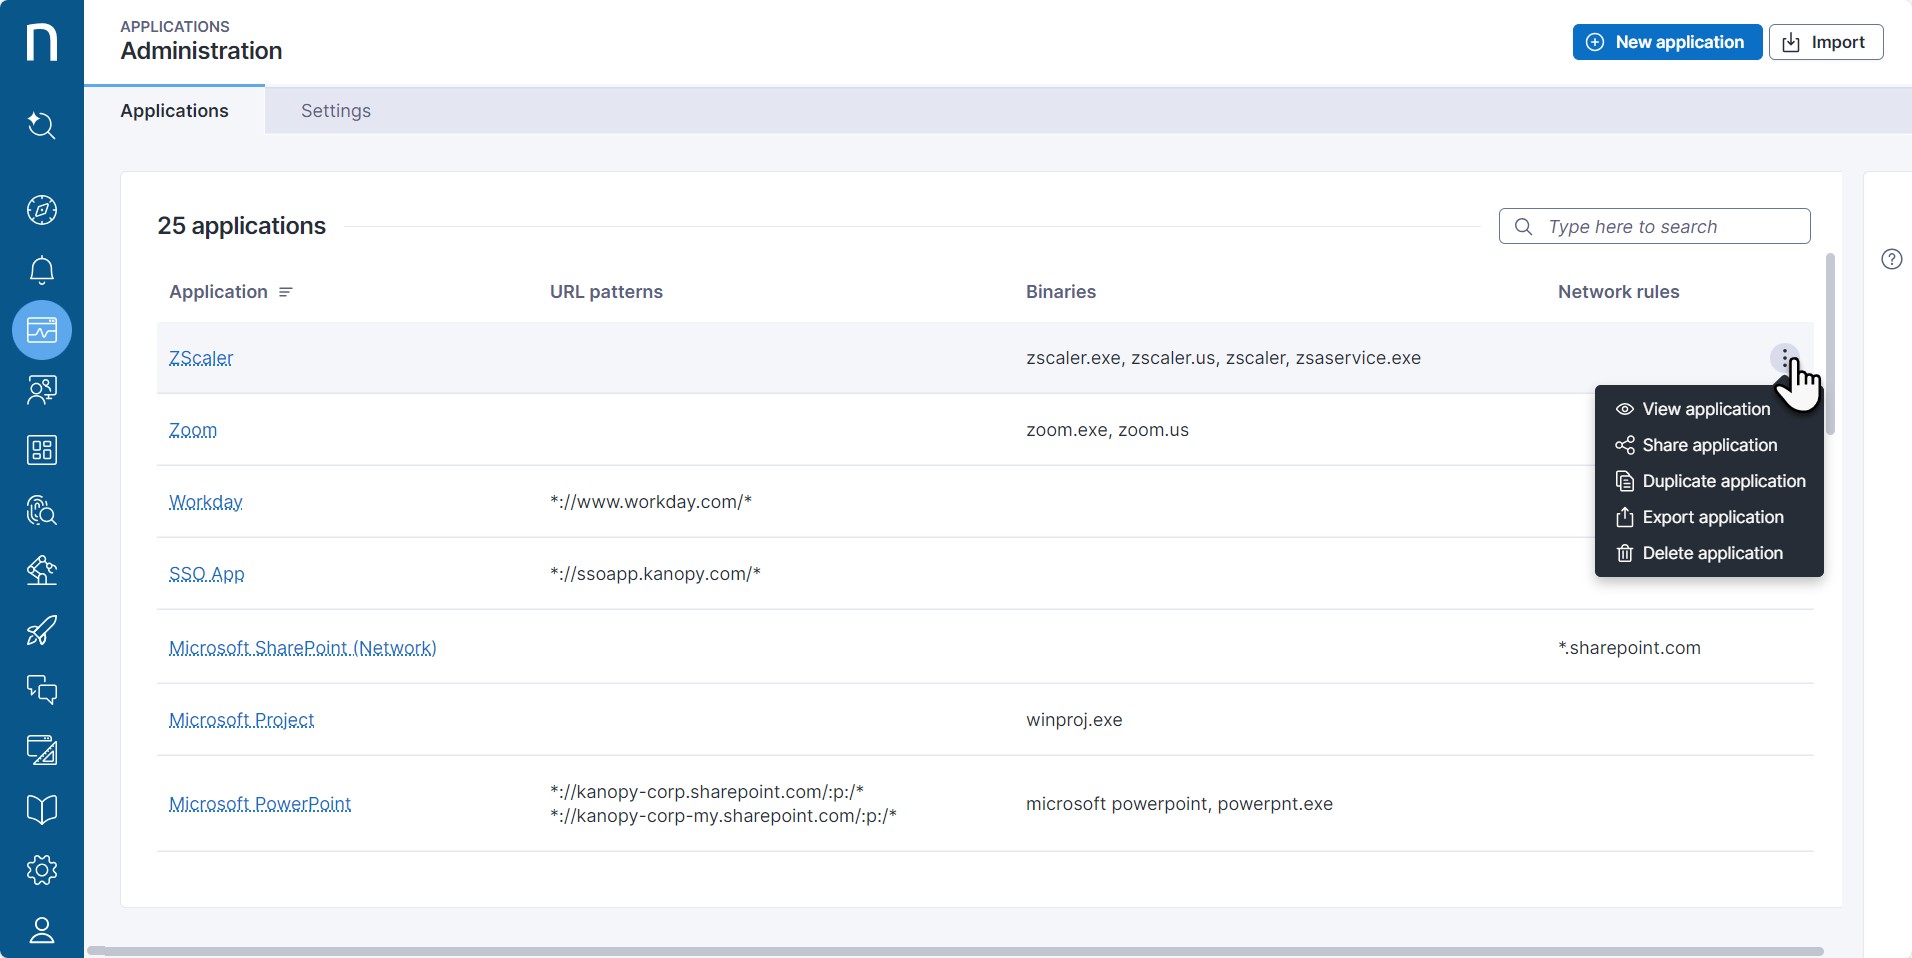
Task: Click the *://kanopy-corp-my.sharepoint.com/:p:/* pattern
Action: point(723,816)
